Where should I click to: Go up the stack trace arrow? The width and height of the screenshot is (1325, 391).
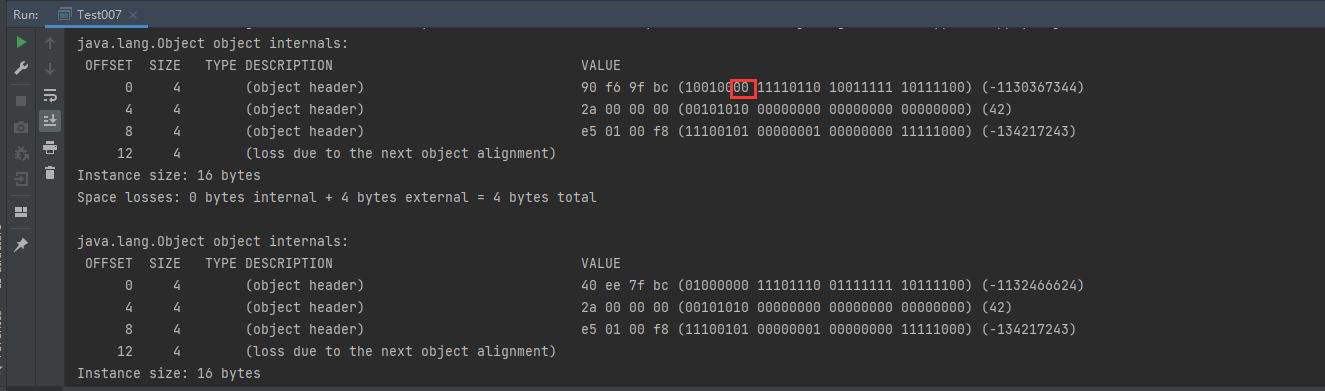[50, 43]
